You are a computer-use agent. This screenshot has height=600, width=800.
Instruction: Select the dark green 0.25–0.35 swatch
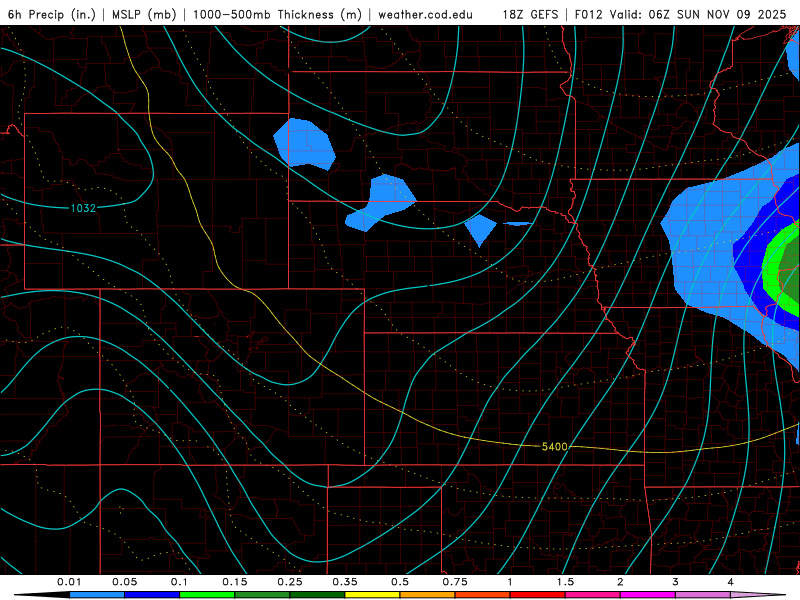(317, 595)
